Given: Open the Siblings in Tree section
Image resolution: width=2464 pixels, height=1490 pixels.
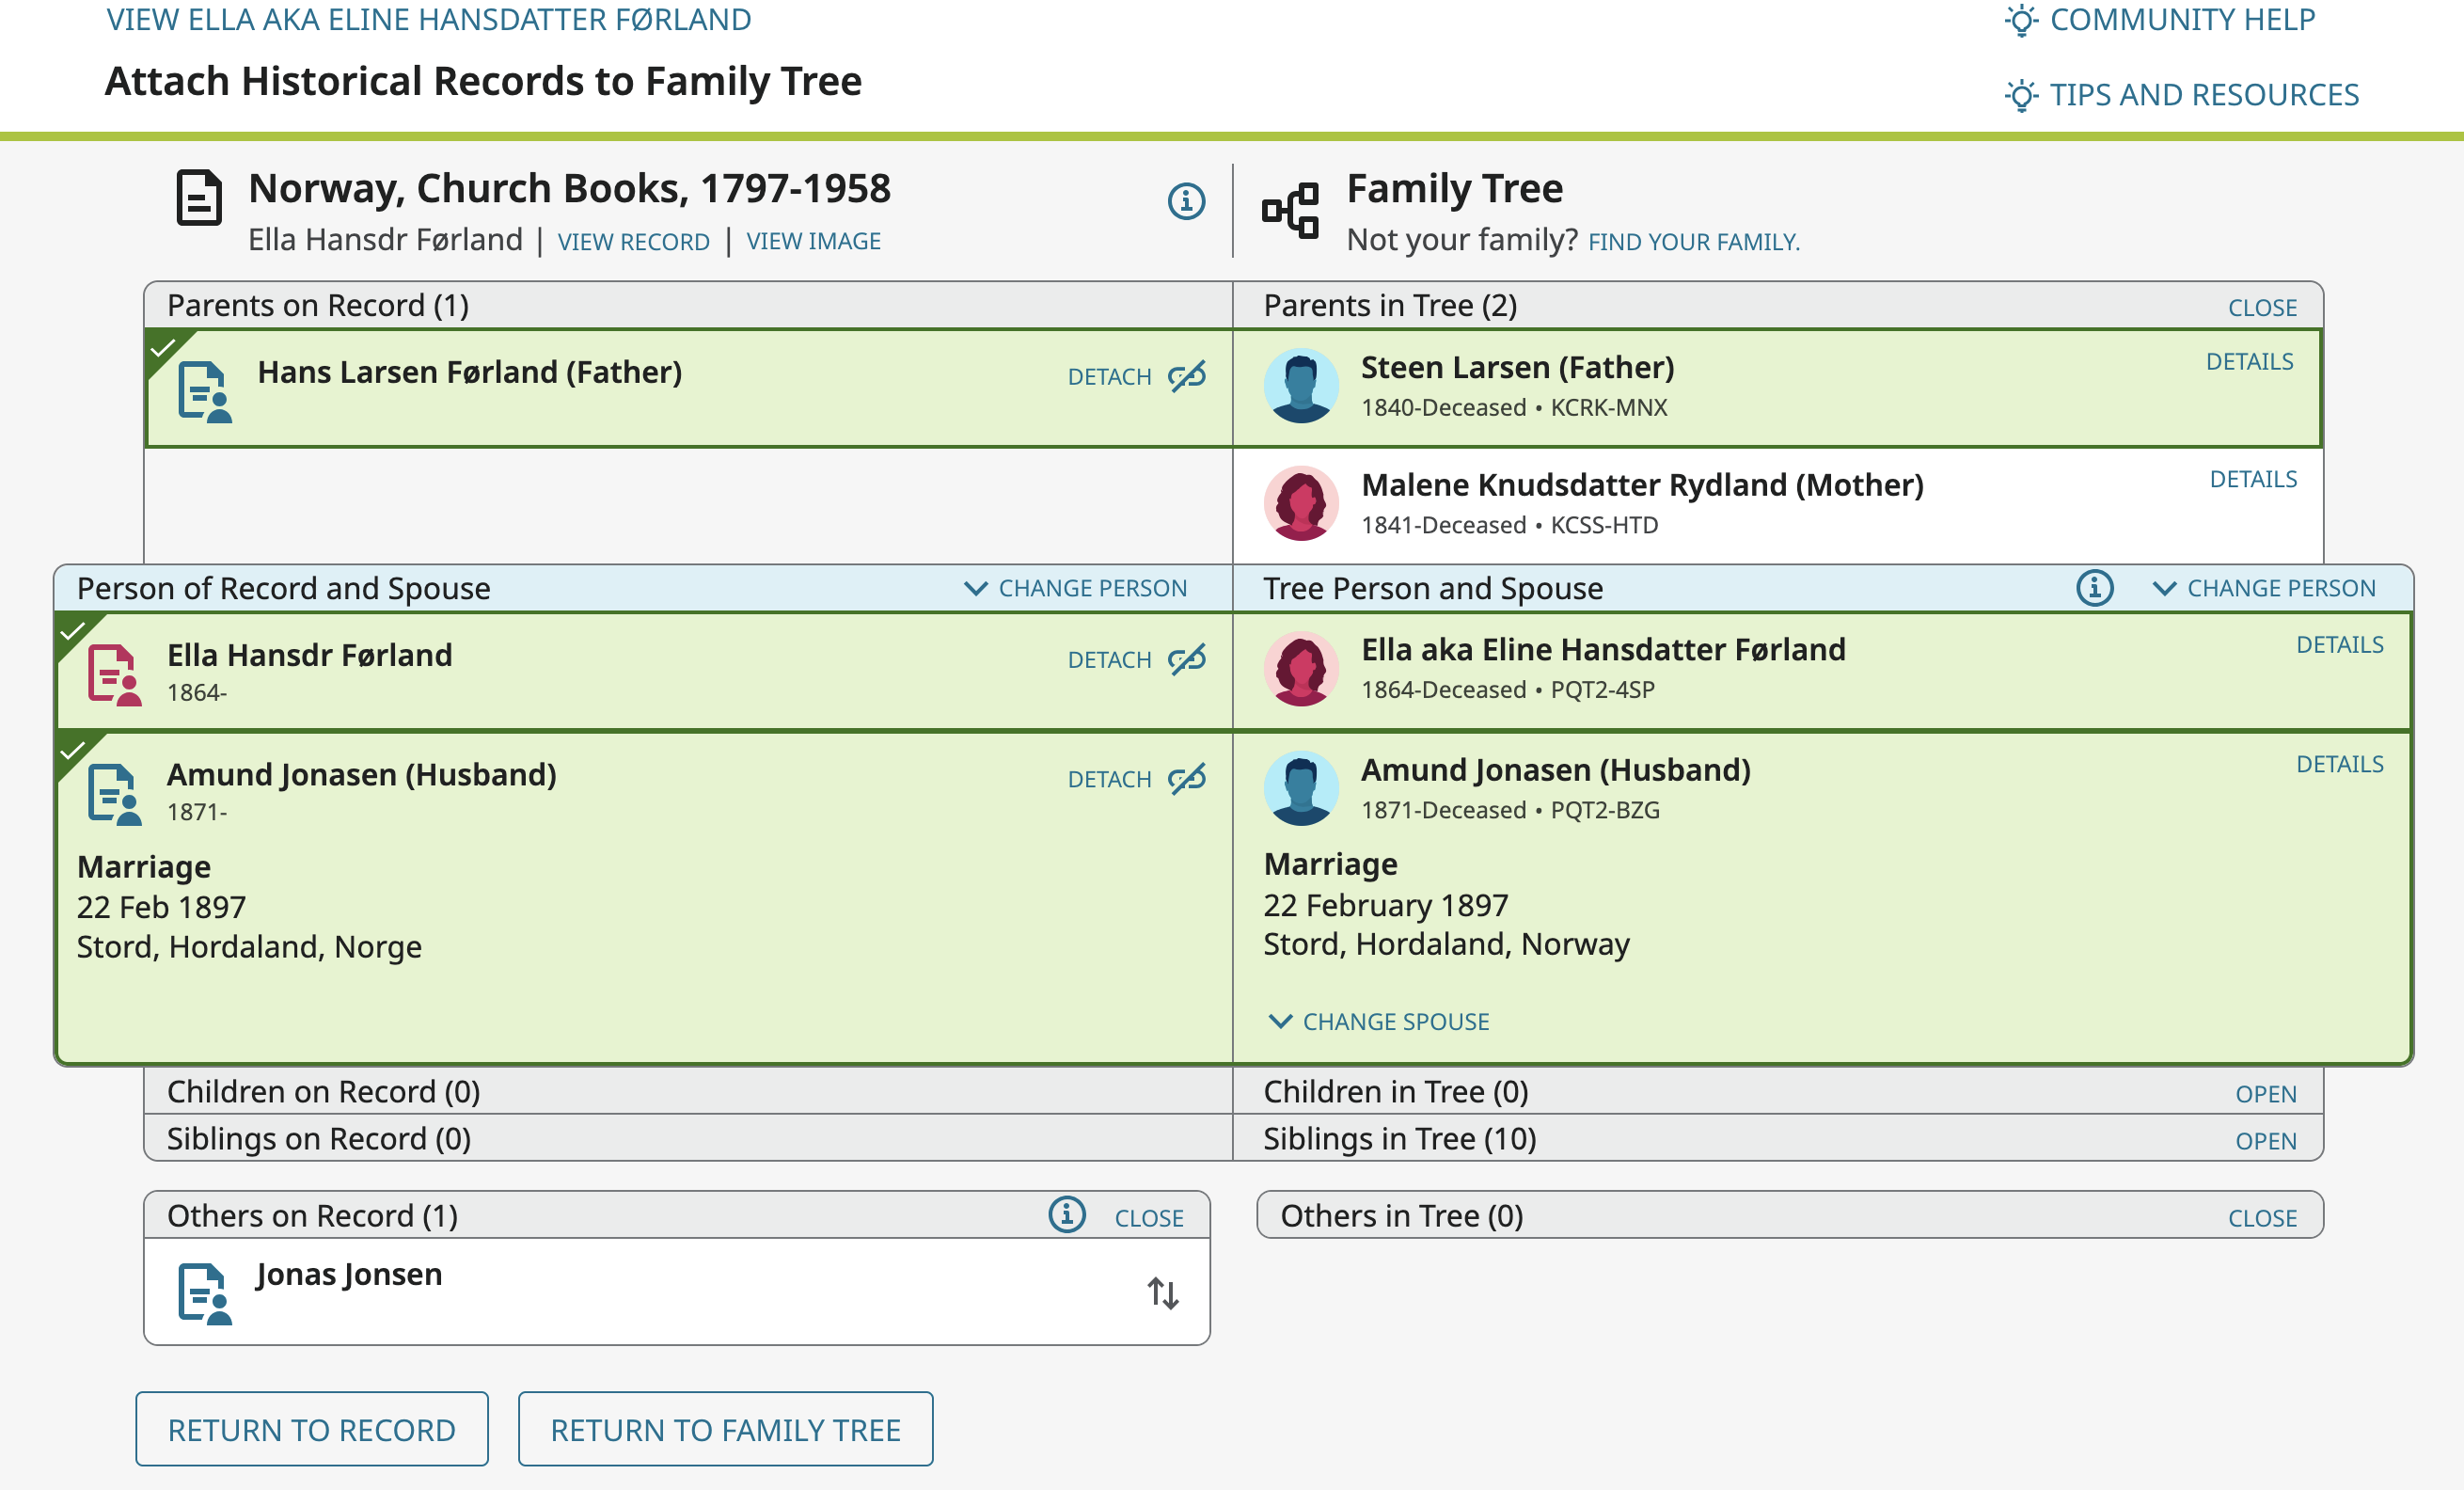Looking at the screenshot, I should click(x=2265, y=1140).
